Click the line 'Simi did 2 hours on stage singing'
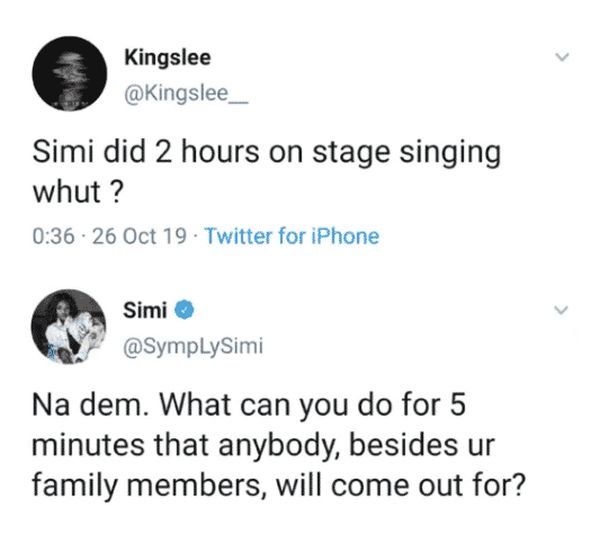 coord(266,153)
